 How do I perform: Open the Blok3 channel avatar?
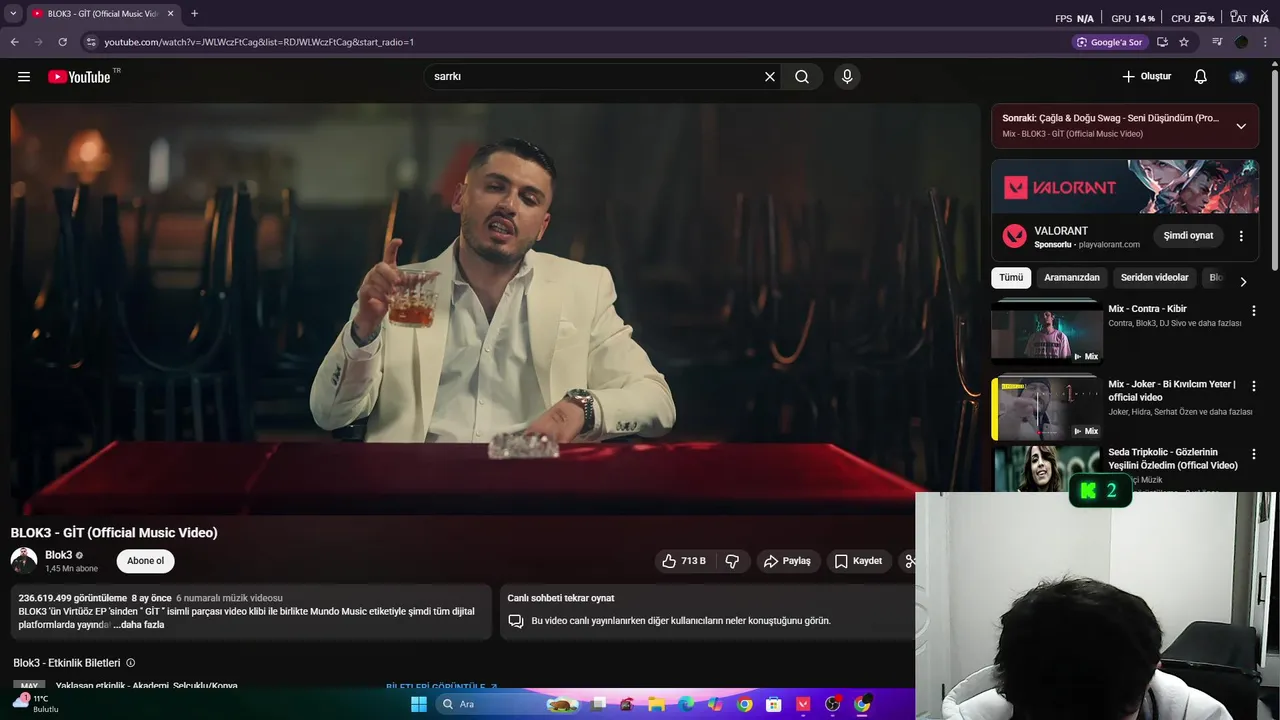pyautogui.click(x=24, y=561)
